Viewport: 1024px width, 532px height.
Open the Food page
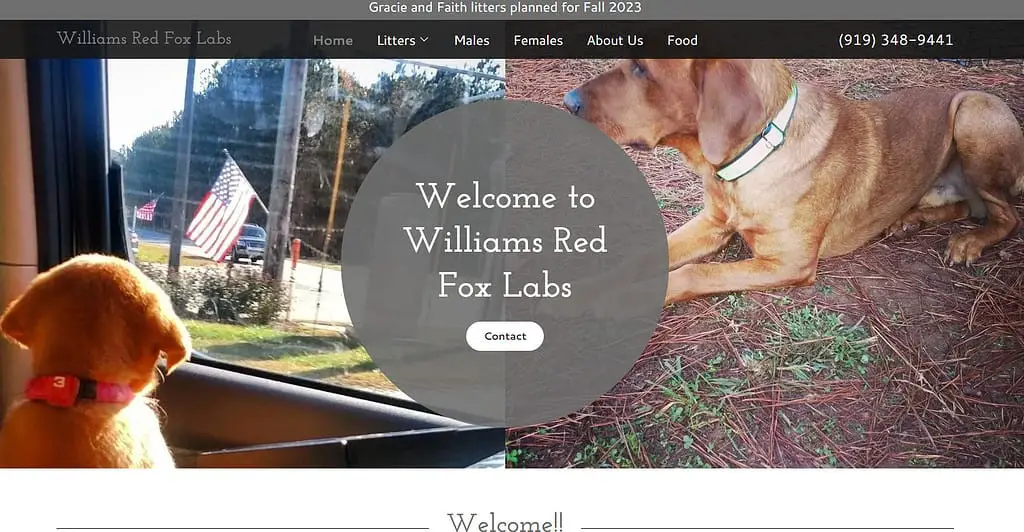[682, 40]
